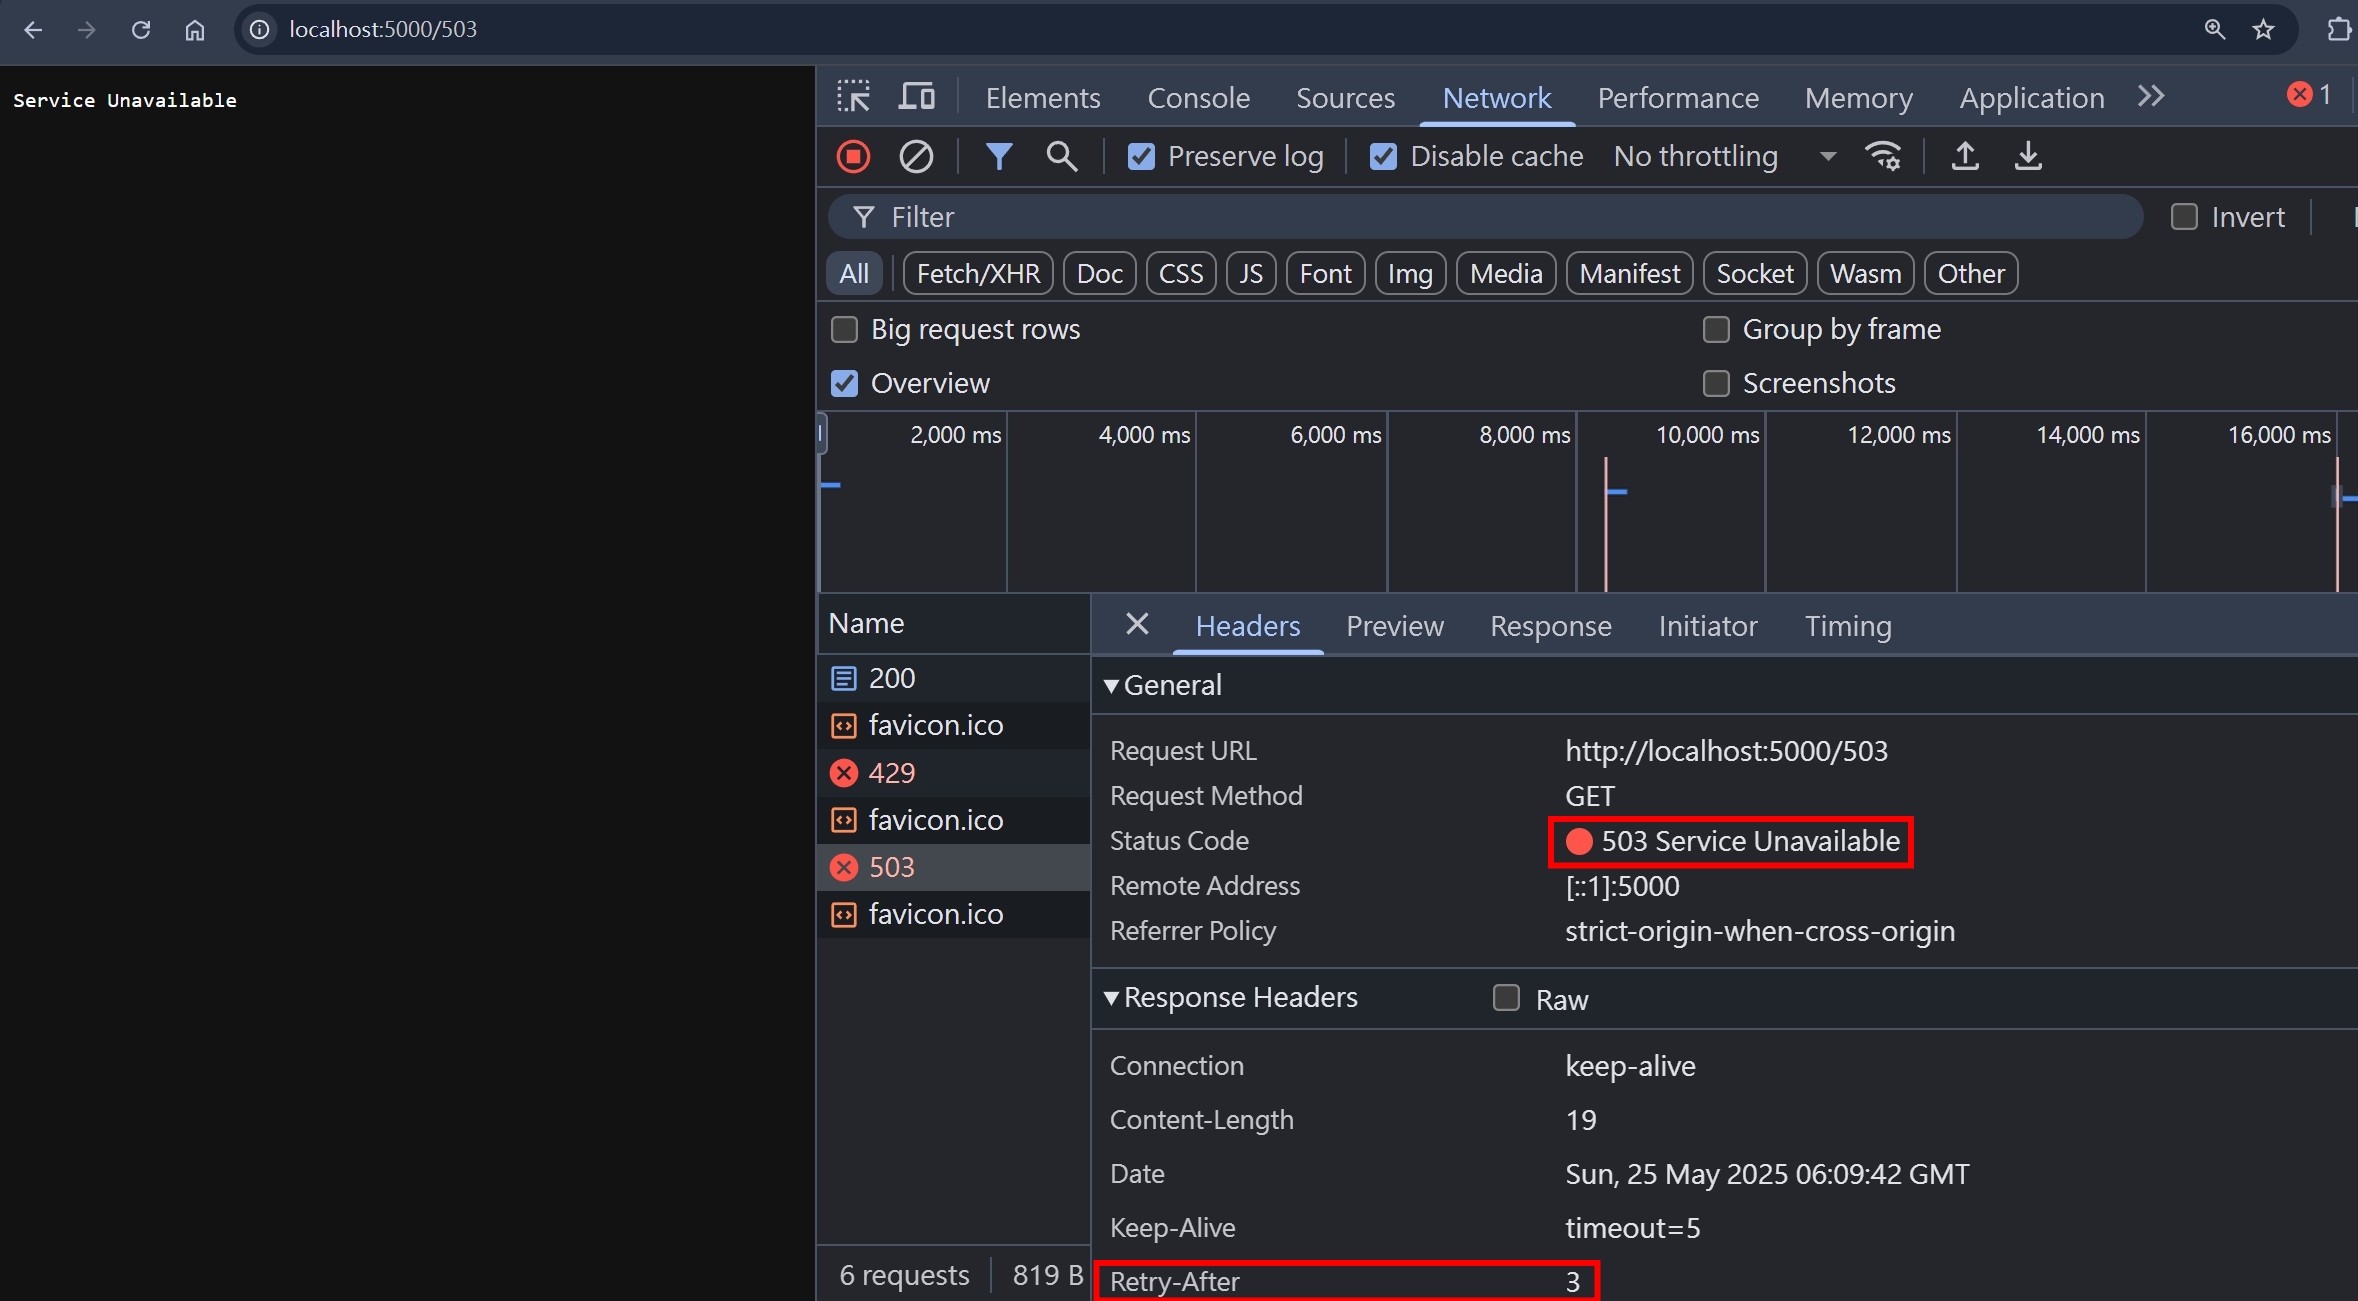Viewport: 2358px width, 1301px height.
Task: Enable the Invert filter checkbox
Action: [x=2184, y=217]
